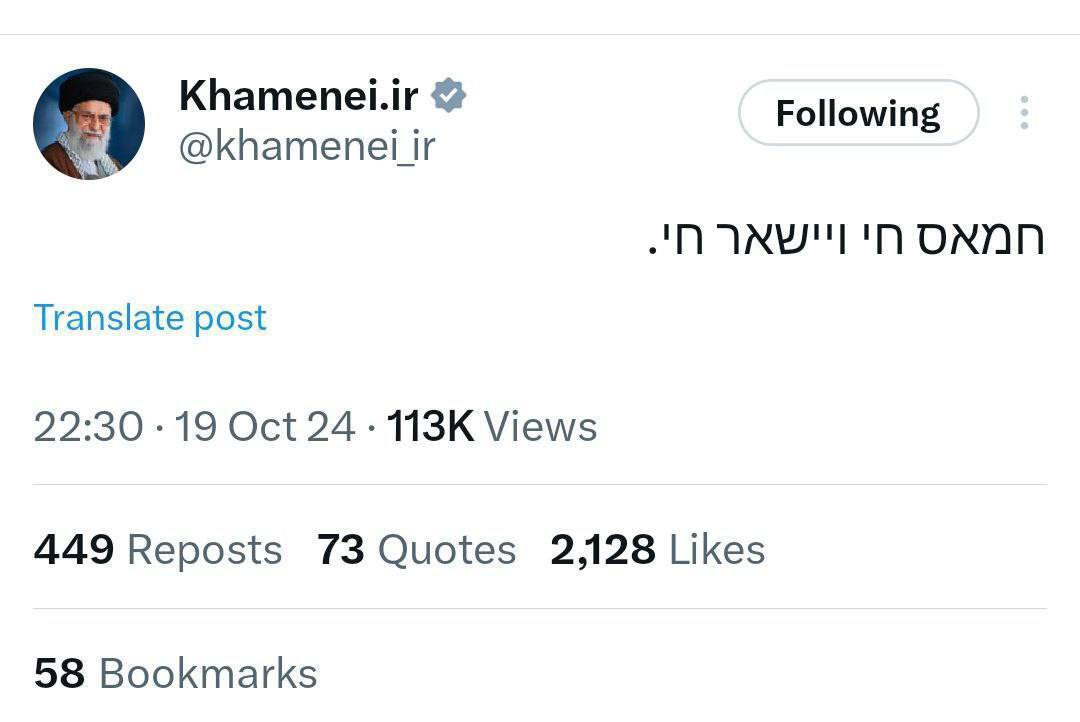The width and height of the screenshot is (1080, 722).
Task: Click the Views label
Action: 541,427
